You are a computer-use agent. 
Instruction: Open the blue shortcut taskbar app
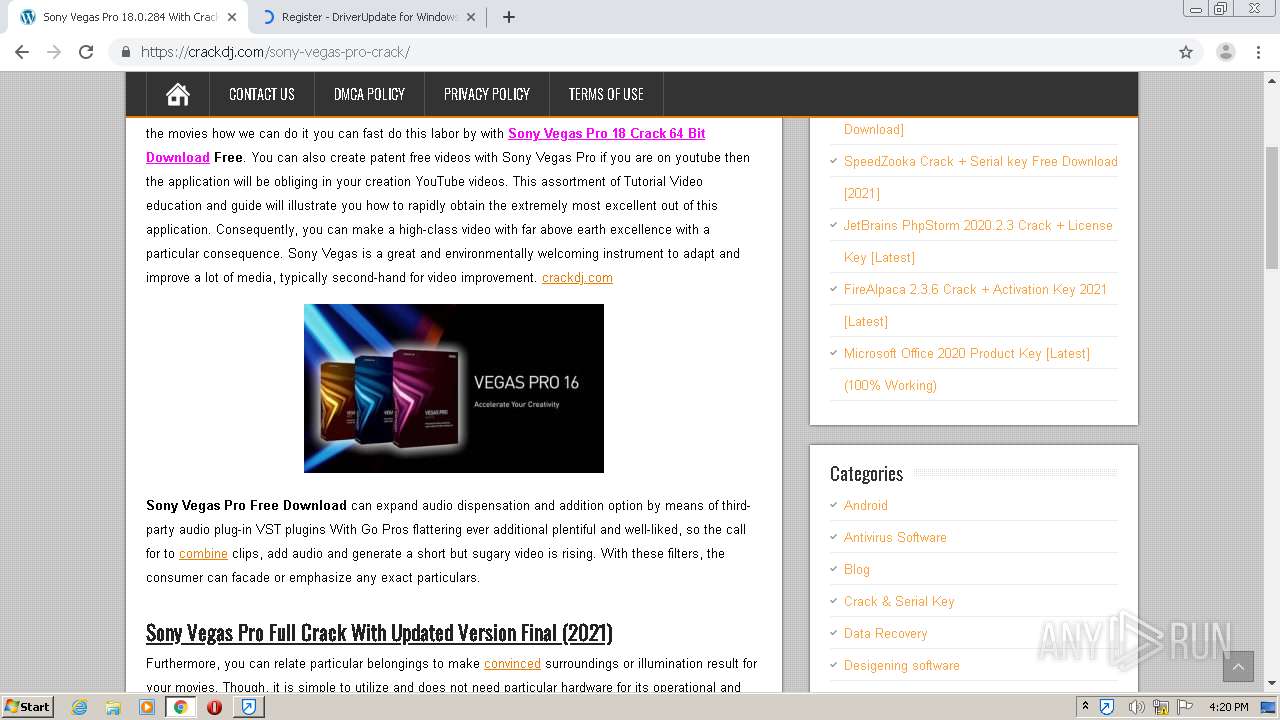click(249, 707)
